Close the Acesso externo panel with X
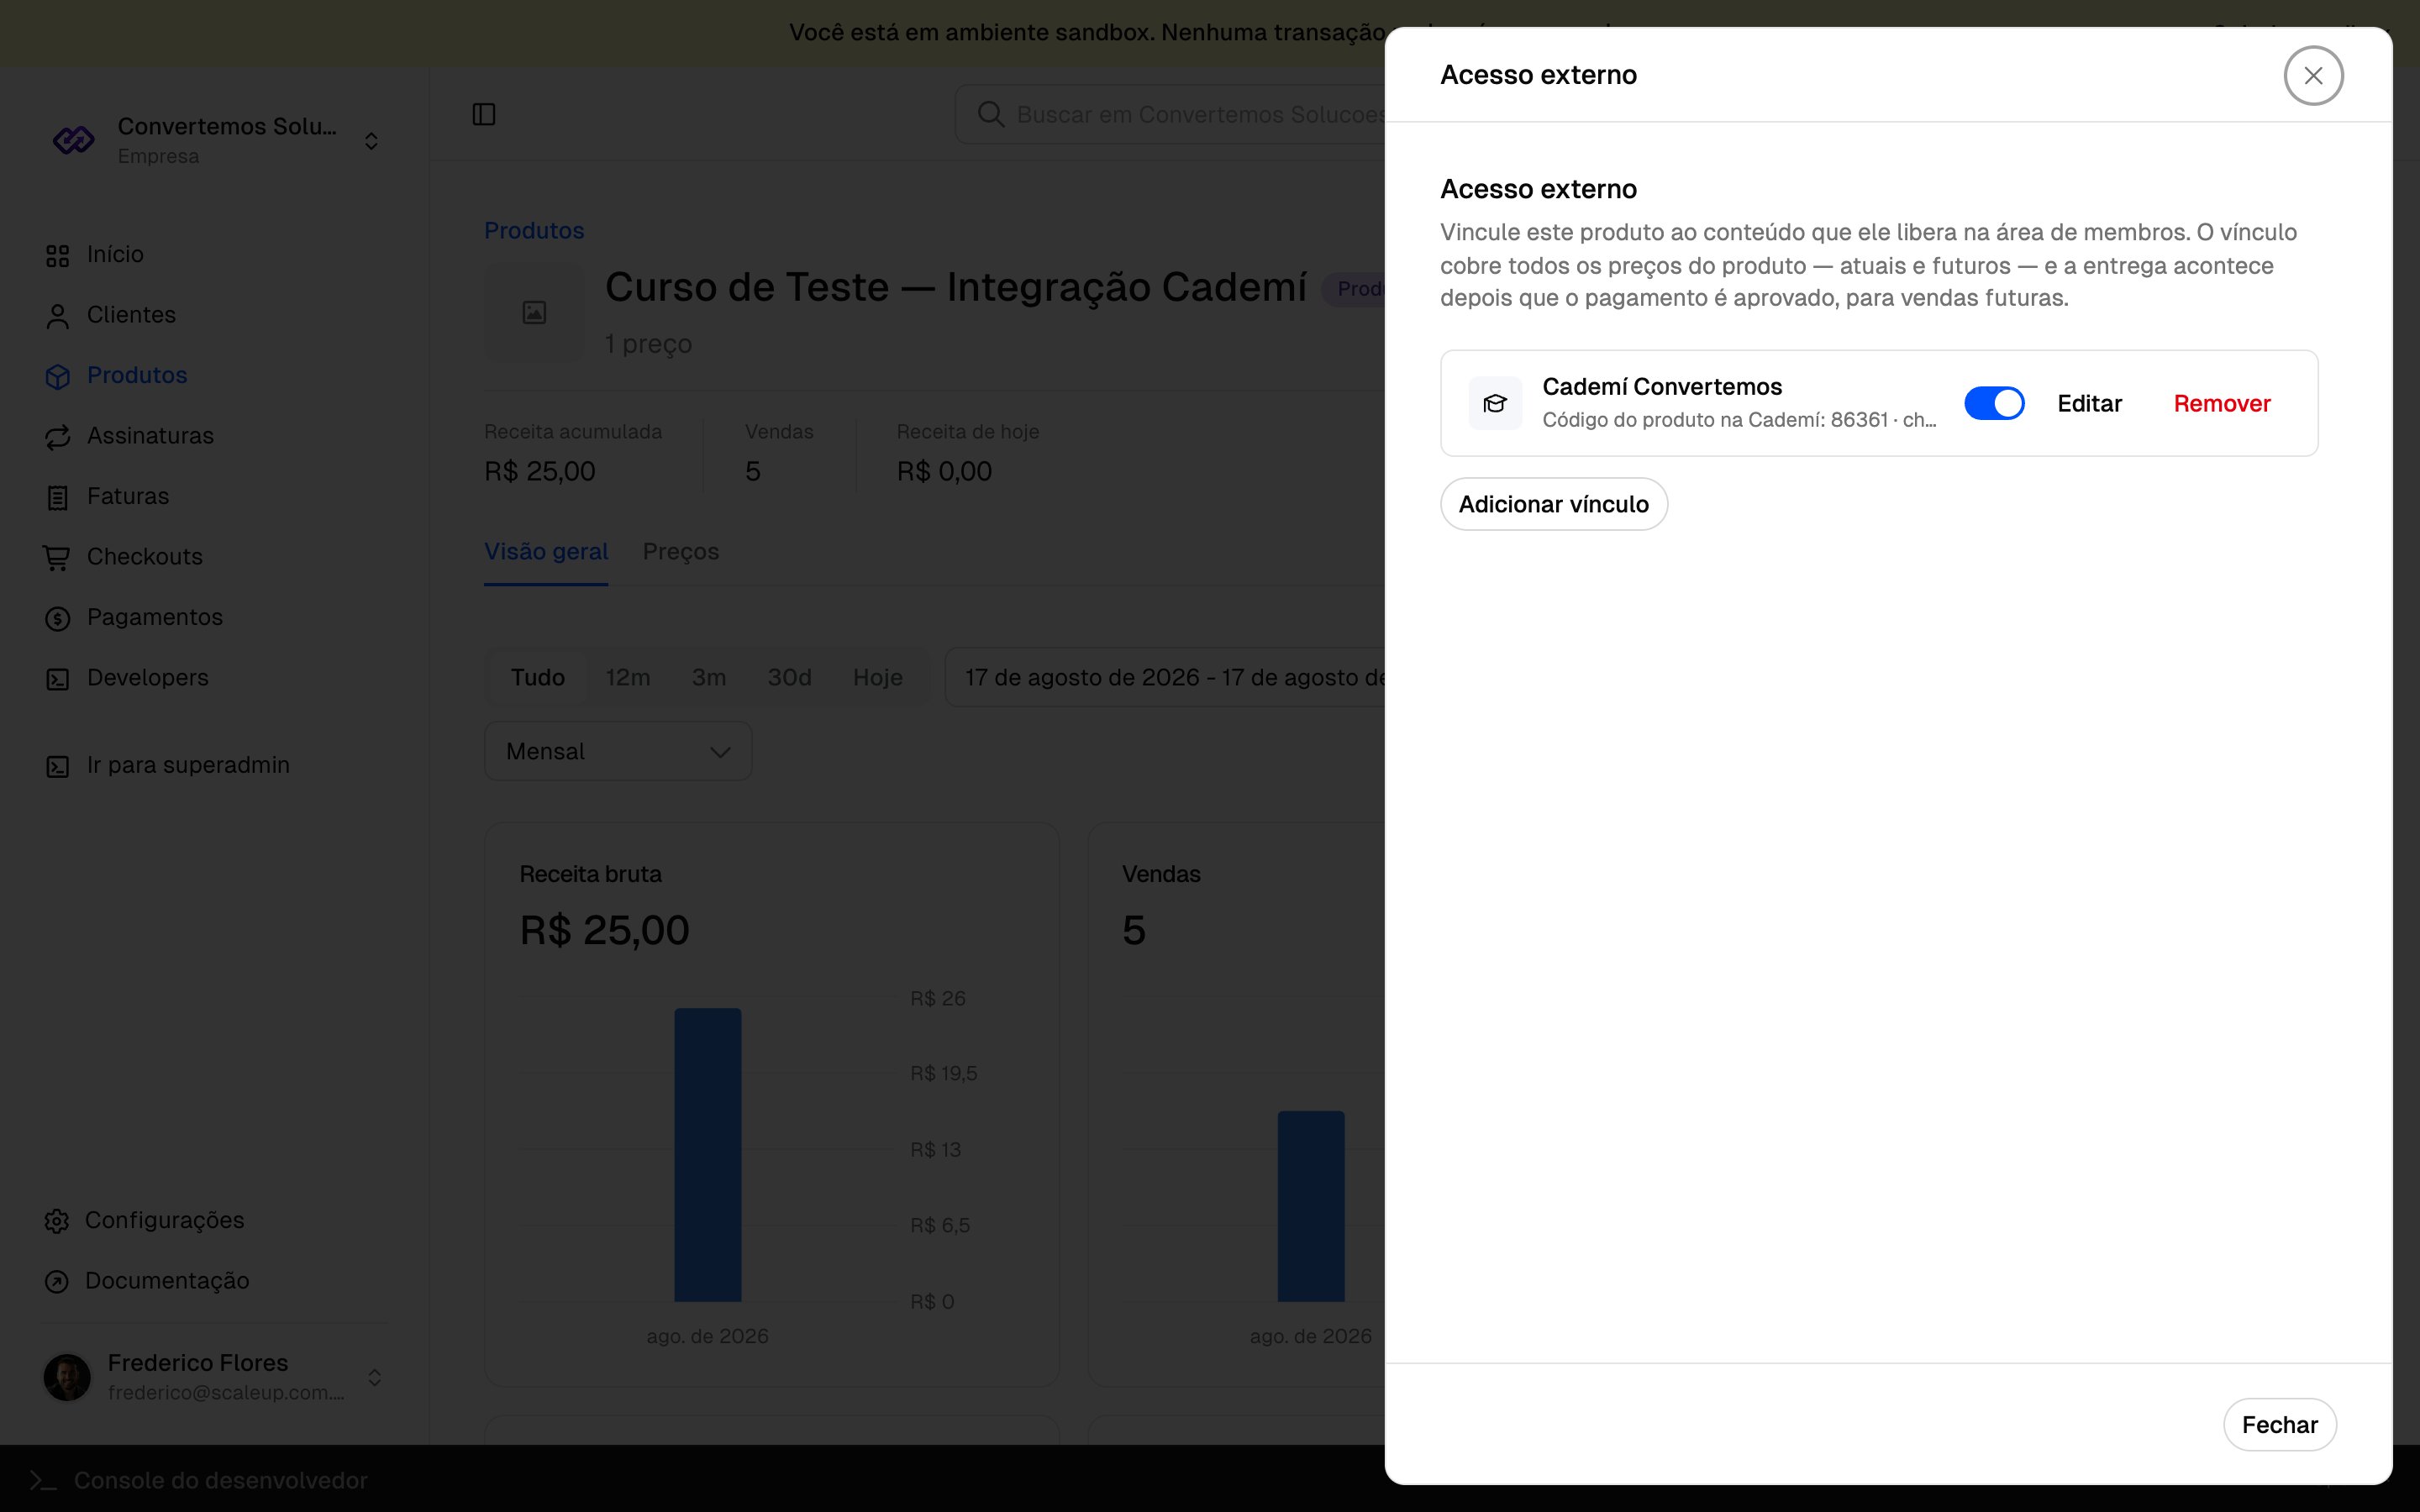This screenshot has width=2420, height=1512. coord(2313,75)
